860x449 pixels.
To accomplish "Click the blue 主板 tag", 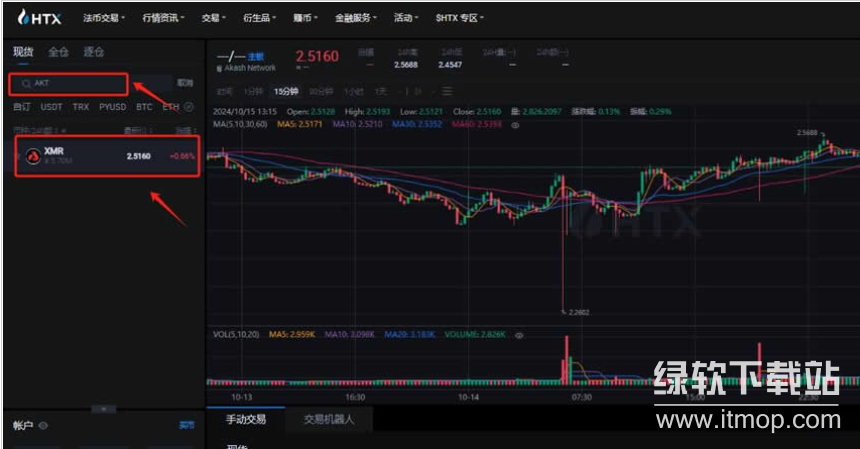I will [x=256, y=57].
